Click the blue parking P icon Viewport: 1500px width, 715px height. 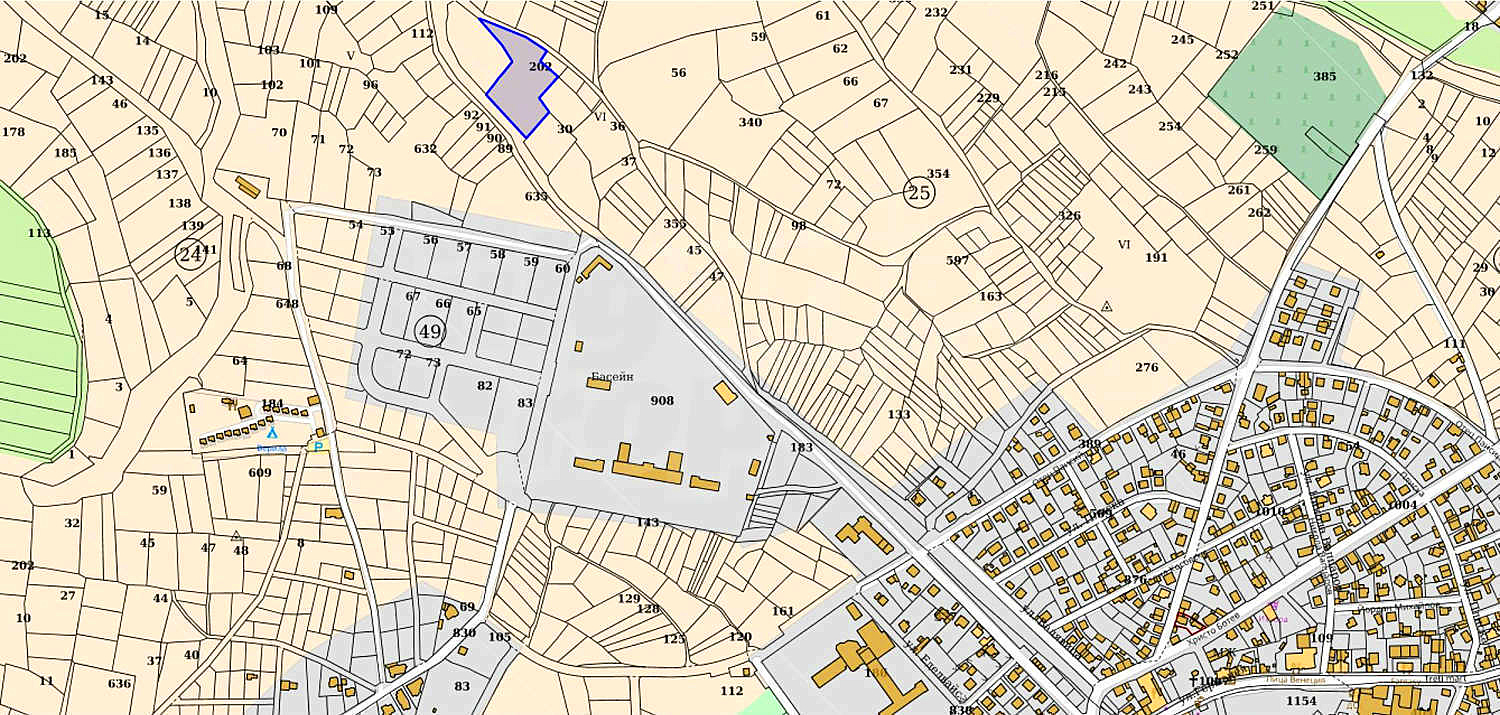click(x=319, y=447)
